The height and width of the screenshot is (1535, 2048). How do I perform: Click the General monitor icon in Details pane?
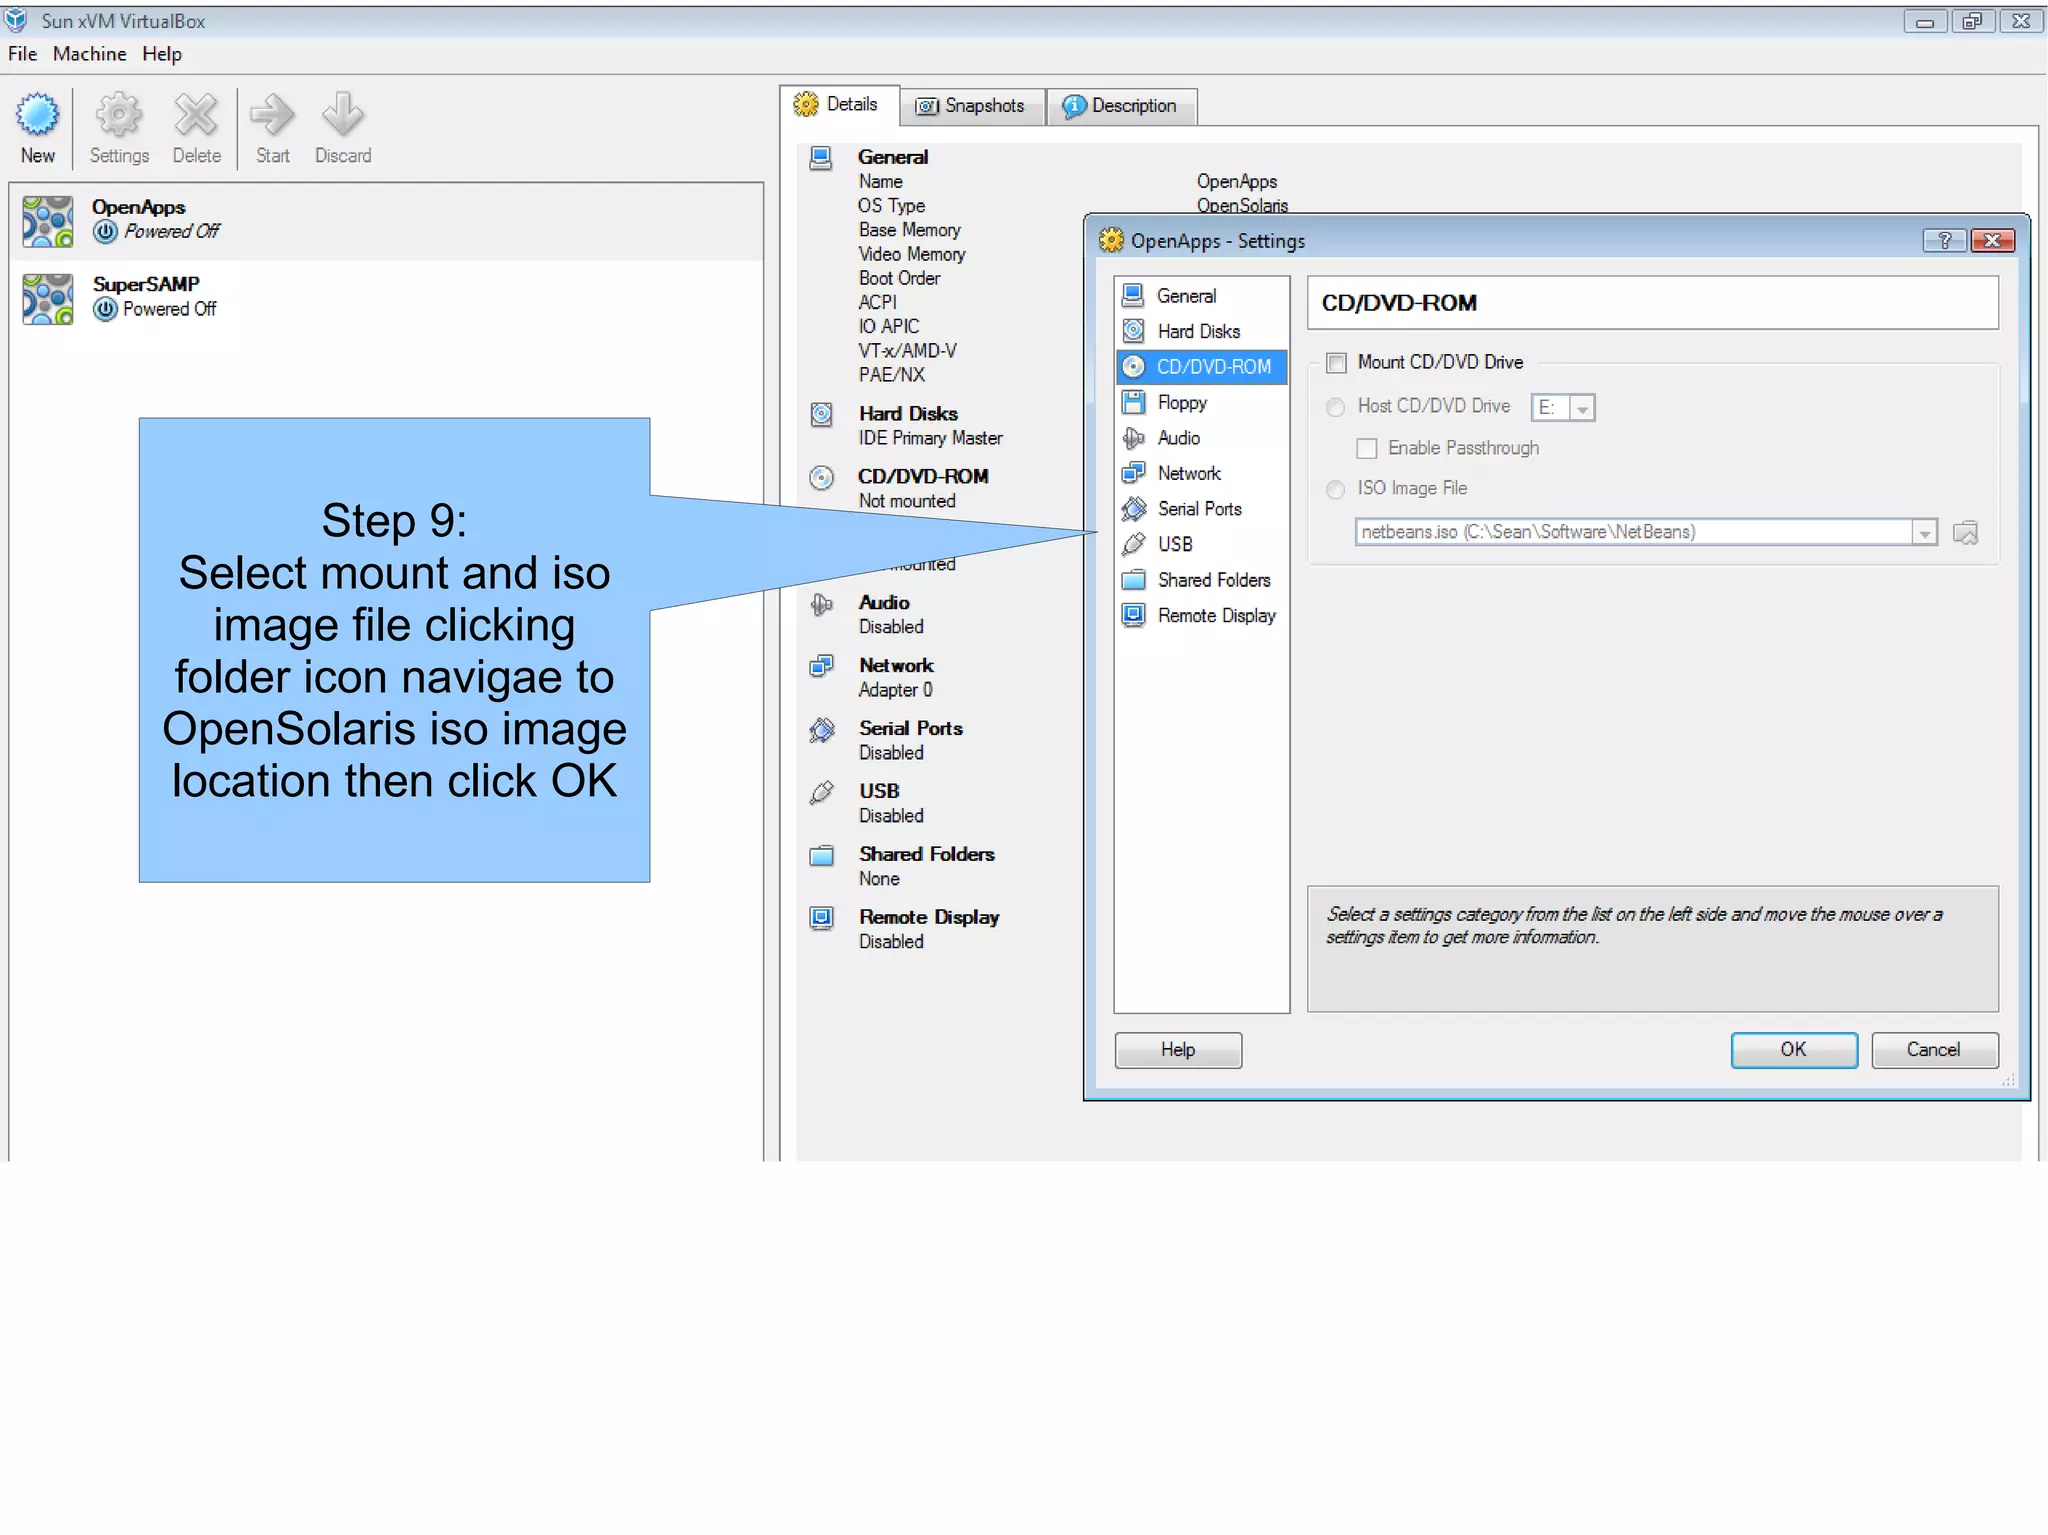[821, 158]
